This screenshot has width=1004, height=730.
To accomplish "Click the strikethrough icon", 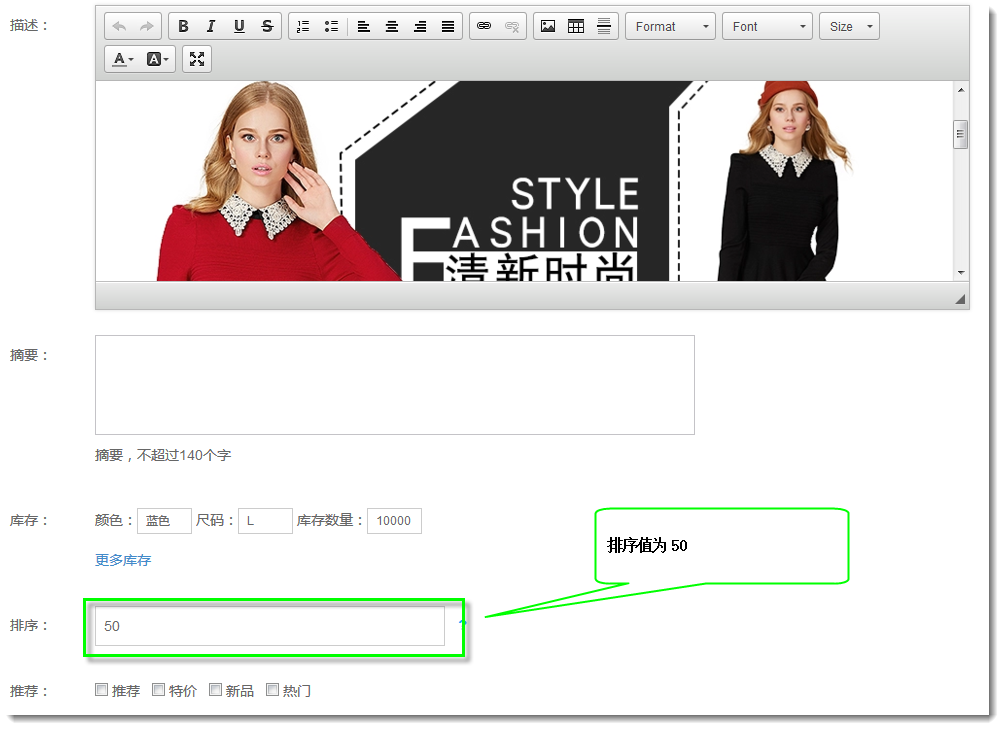I will (x=267, y=26).
